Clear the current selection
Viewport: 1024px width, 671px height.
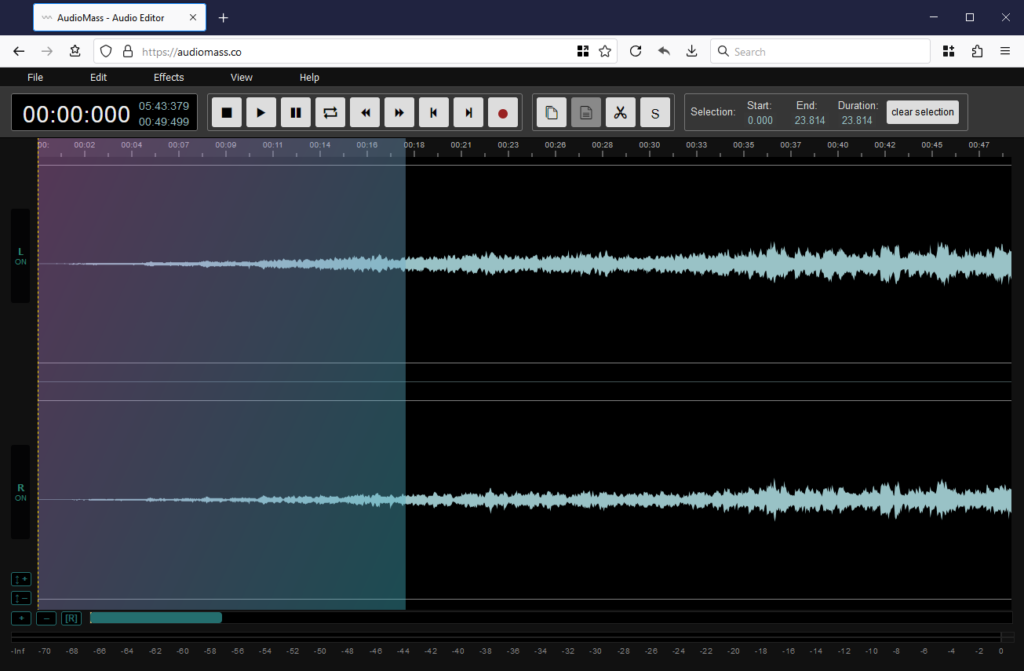point(922,112)
